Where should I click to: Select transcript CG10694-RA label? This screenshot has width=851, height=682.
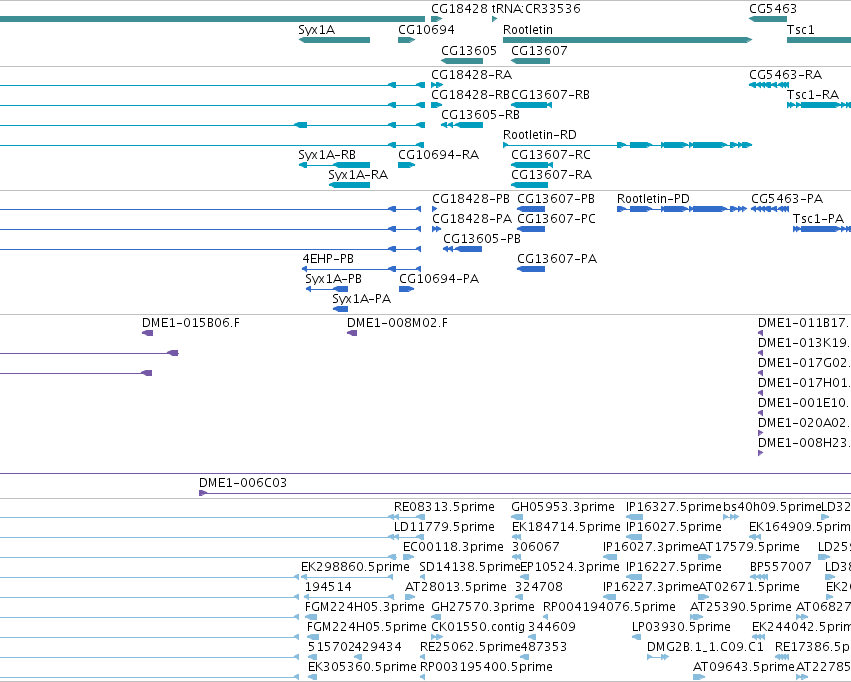[439, 155]
